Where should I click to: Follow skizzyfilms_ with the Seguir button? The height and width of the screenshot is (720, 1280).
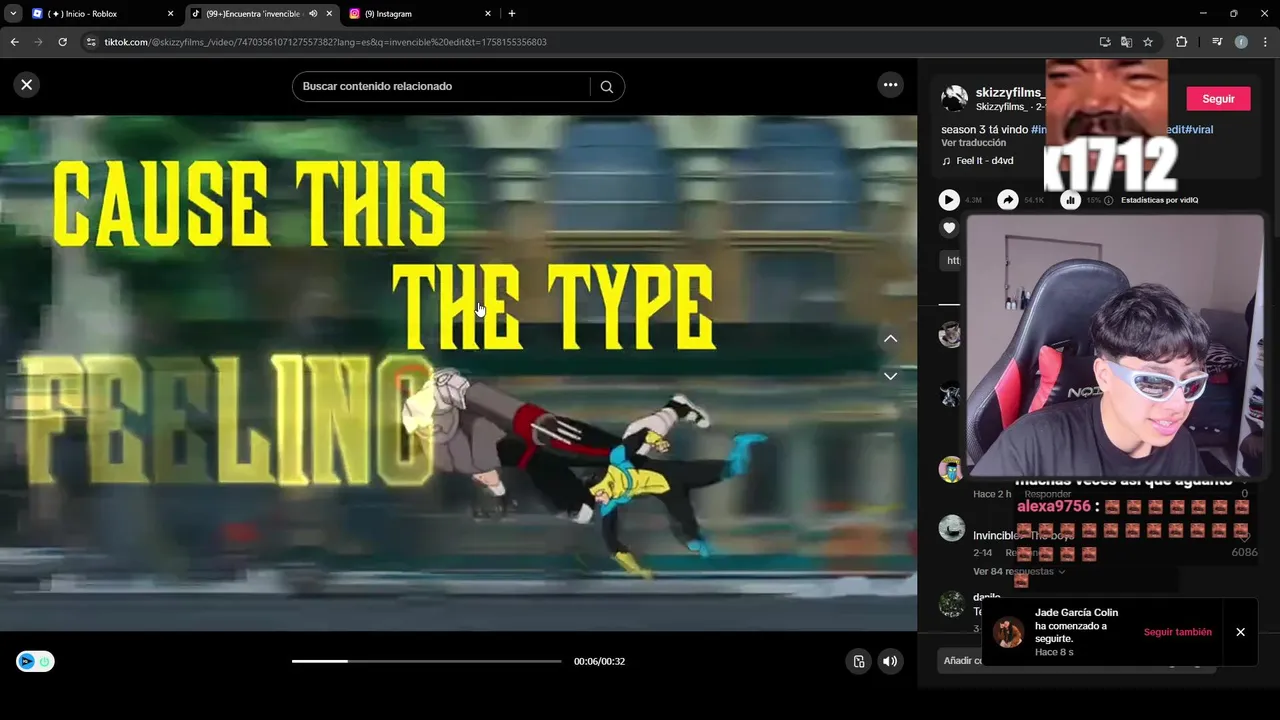coord(1218,99)
